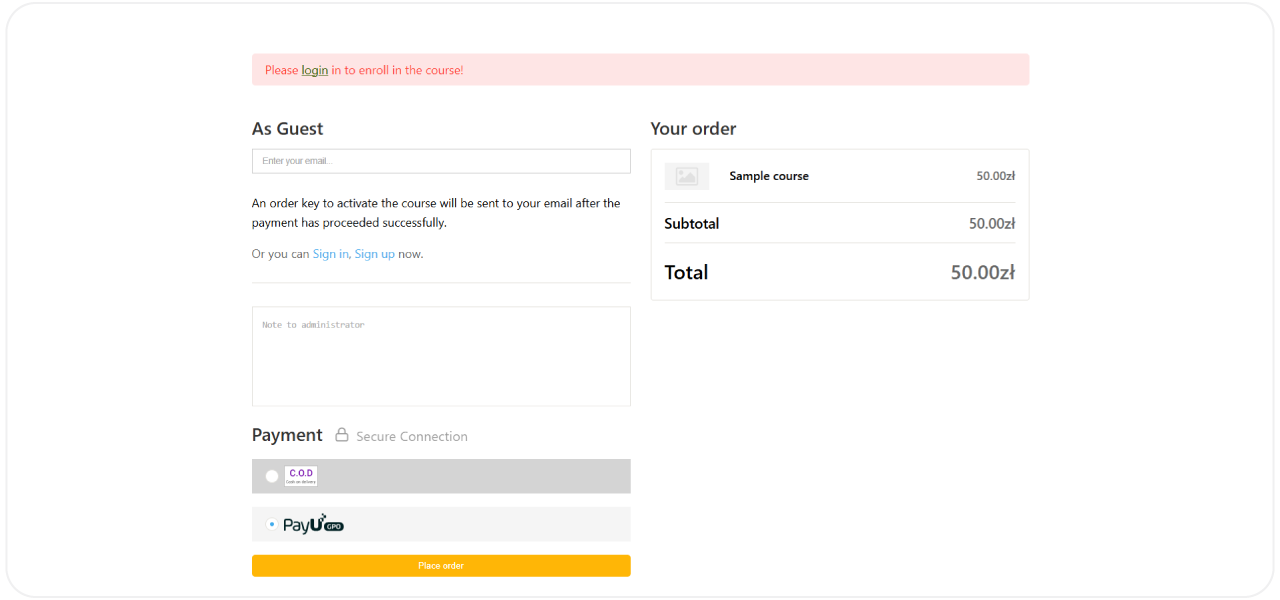Open the Sign in link

tap(330, 254)
